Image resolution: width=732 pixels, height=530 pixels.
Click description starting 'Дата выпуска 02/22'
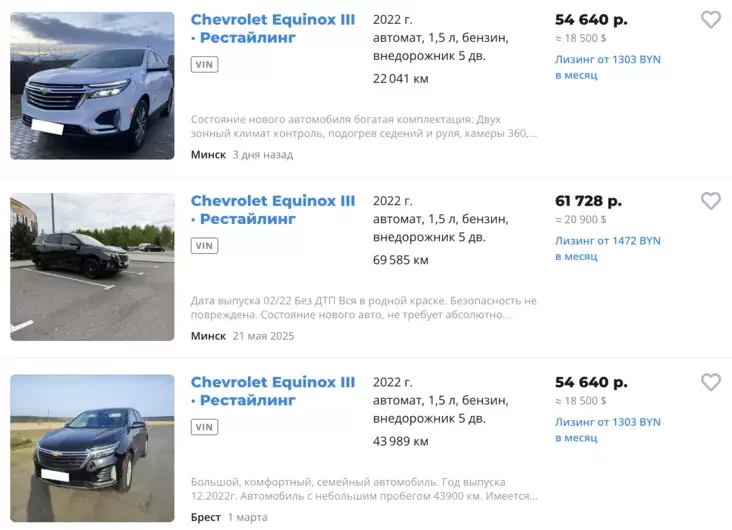364,307
